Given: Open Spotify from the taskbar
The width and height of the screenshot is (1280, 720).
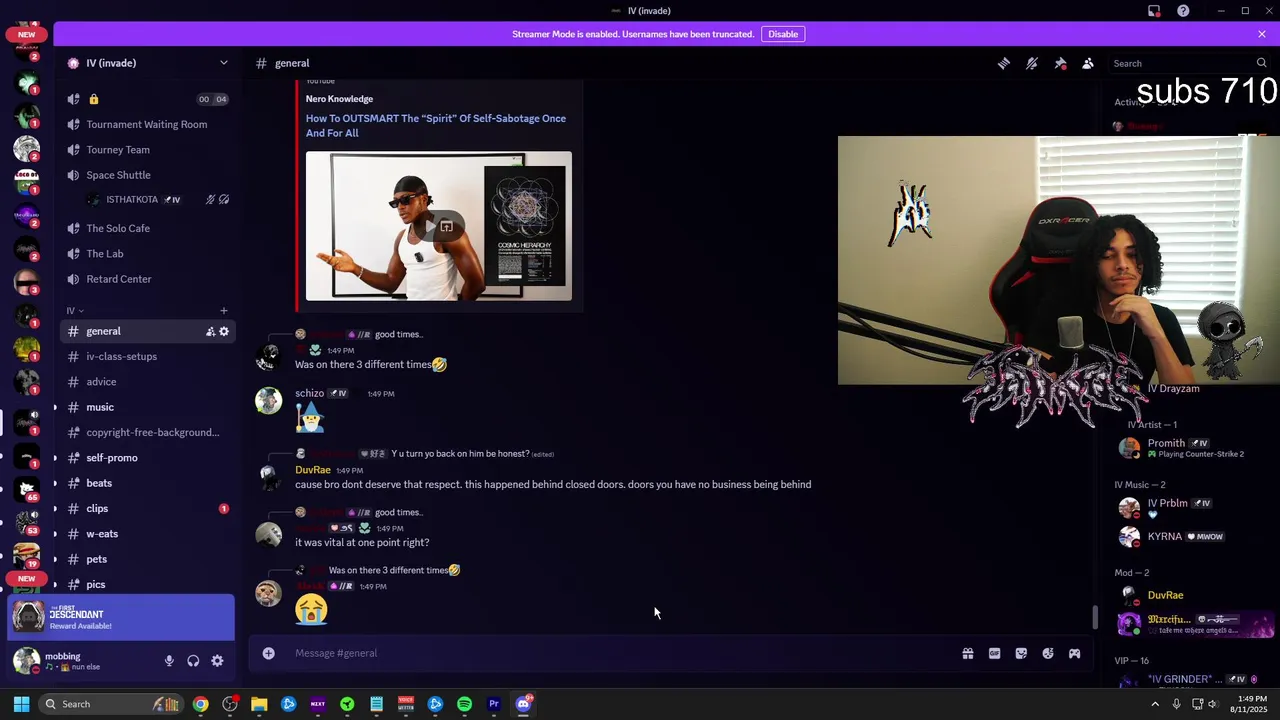Looking at the screenshot, I should [464, 704].
